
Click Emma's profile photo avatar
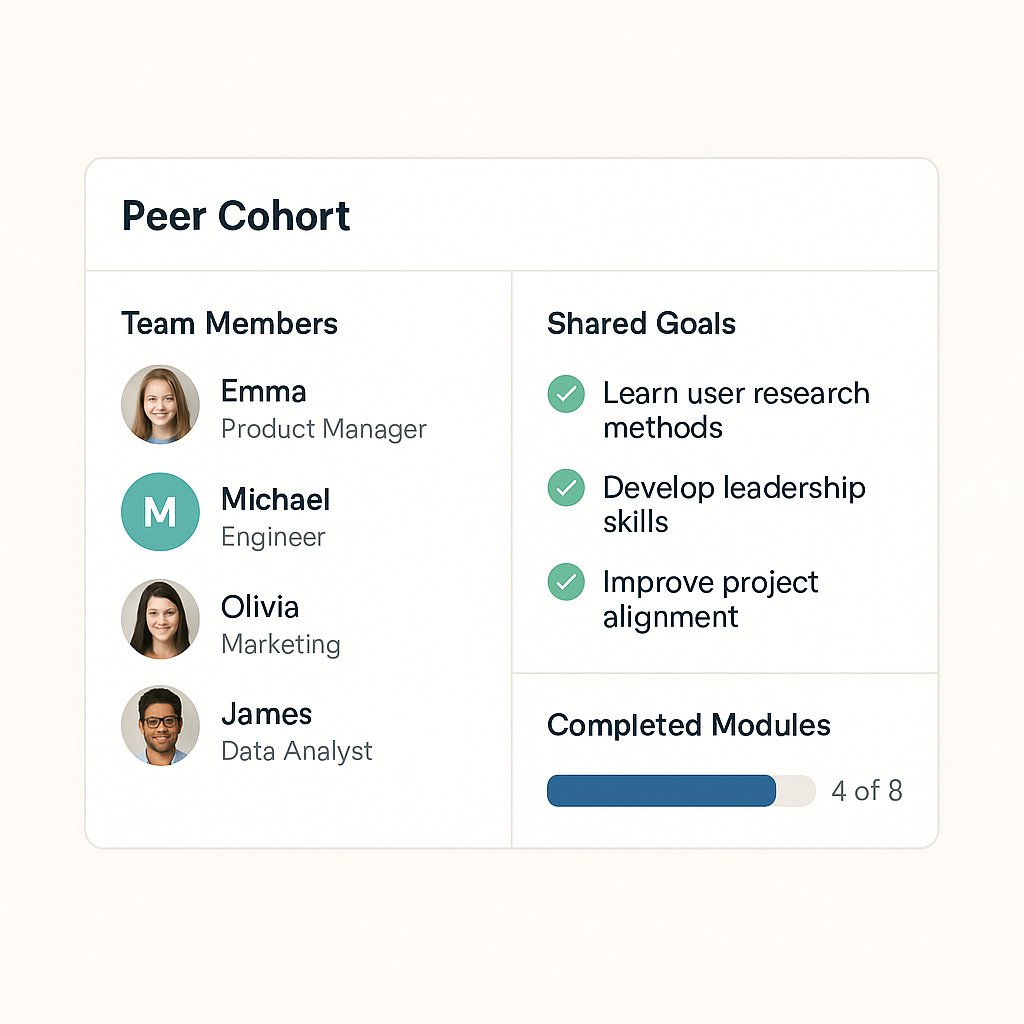(160, 405)
